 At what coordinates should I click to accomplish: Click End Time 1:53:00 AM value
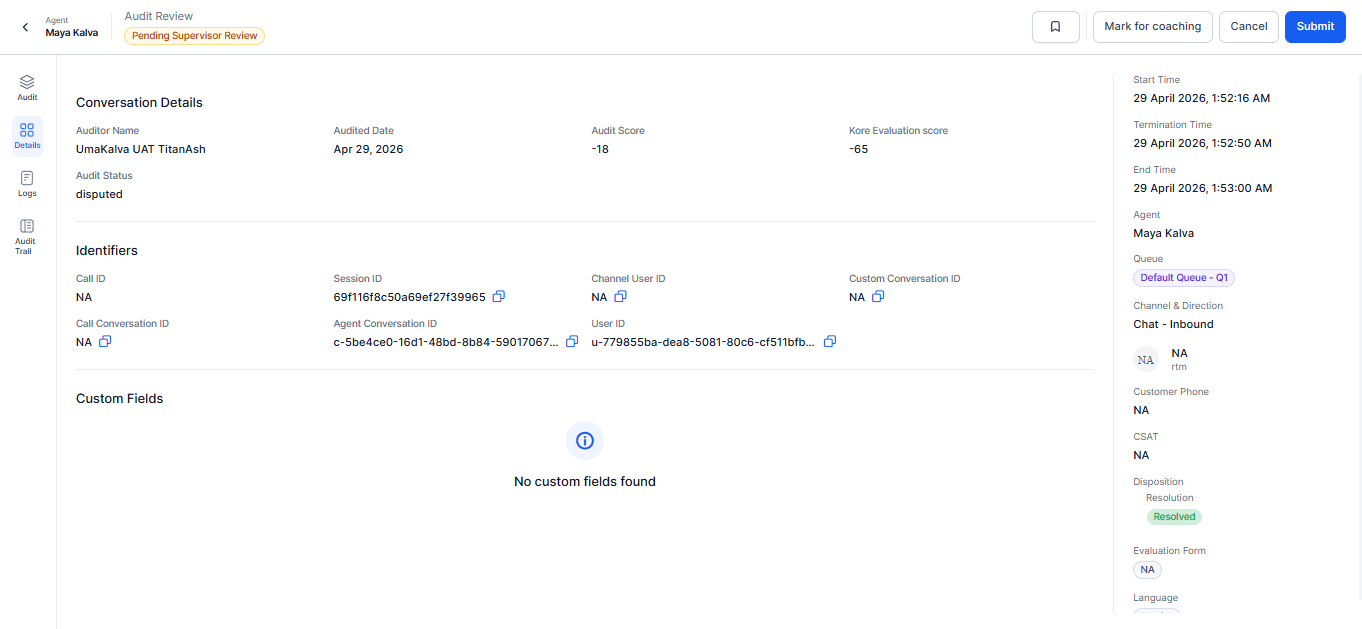point(1203,188)
